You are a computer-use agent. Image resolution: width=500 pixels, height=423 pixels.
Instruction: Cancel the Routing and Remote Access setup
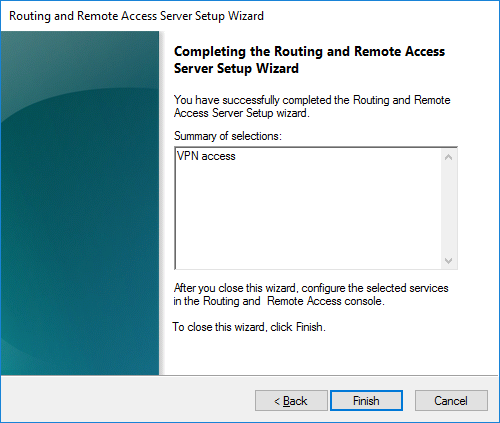click(x=451, y=400)
